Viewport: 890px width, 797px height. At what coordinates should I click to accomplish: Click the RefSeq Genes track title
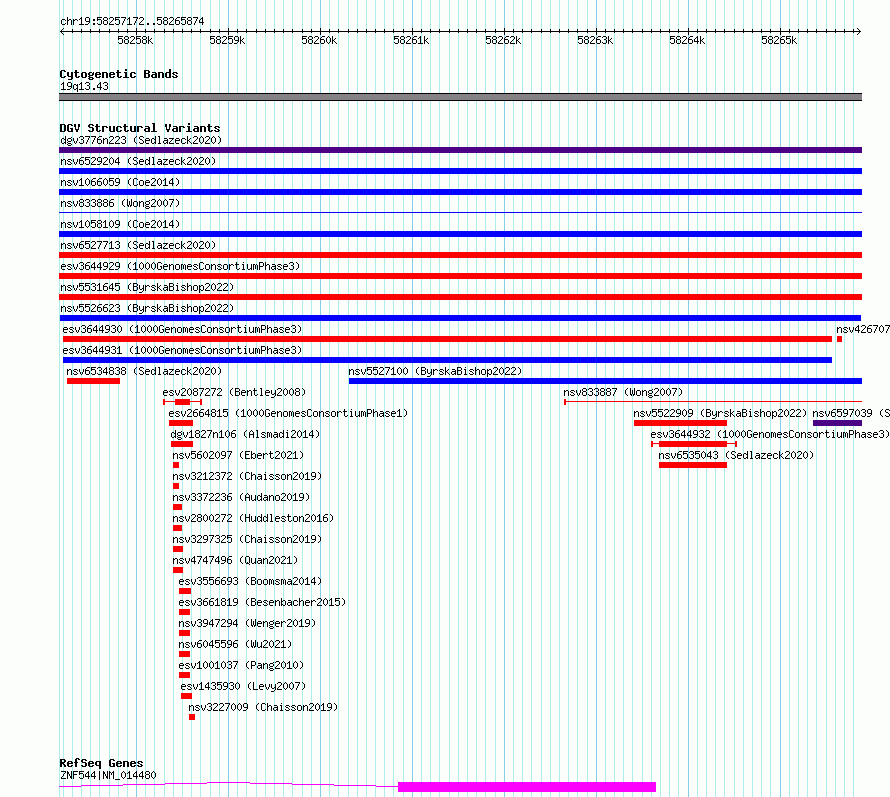(x=101, y=763)
